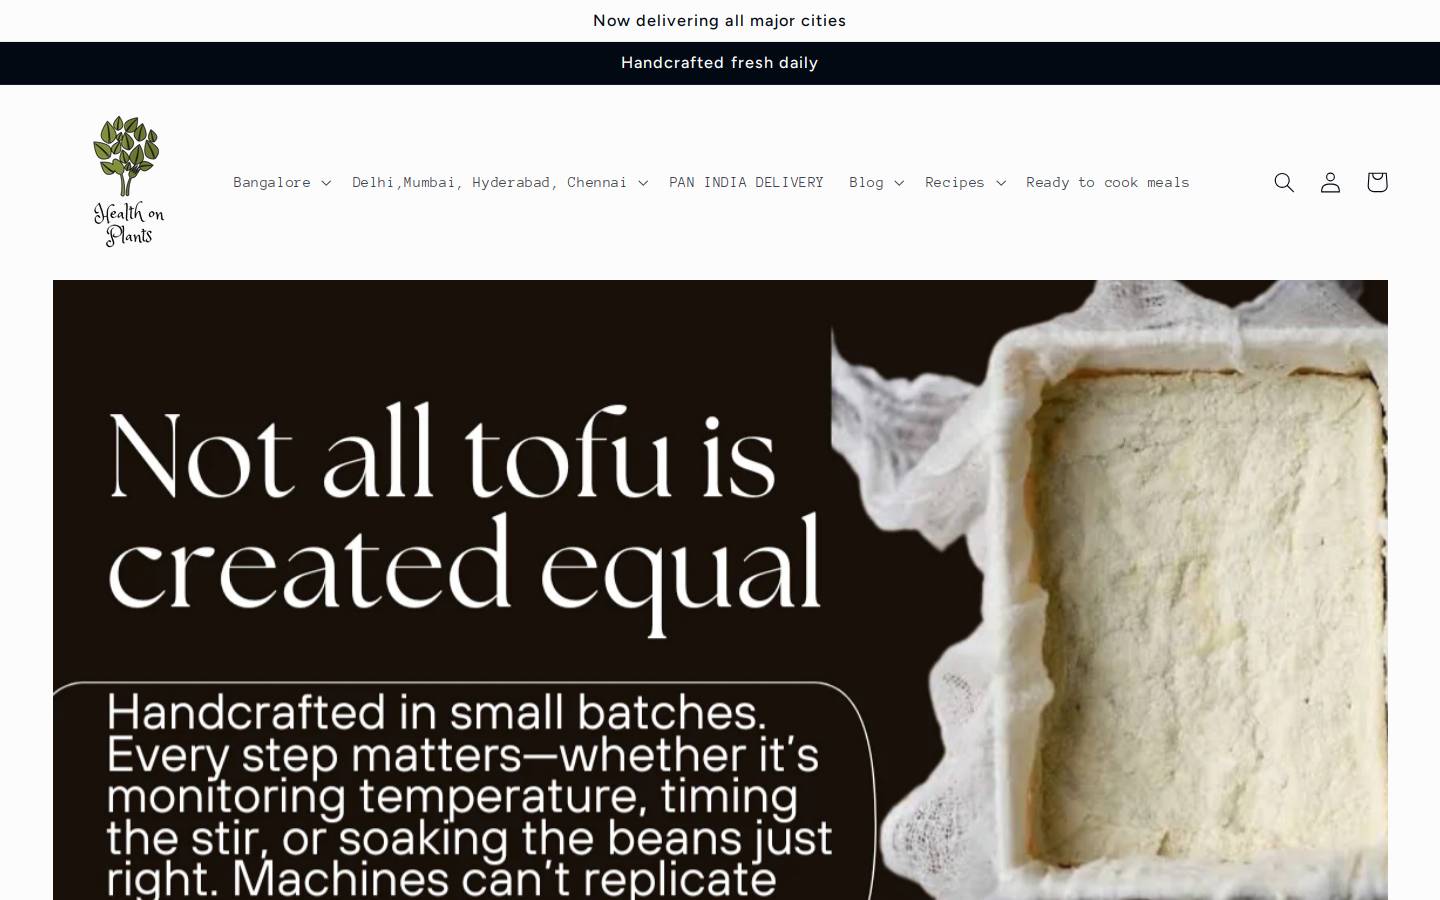This screenshot has height=900, width=1440.
Task: Expand Delhi, Mumbai, Hyderabad, Chennai menu
Action: [x=500, y=182]
